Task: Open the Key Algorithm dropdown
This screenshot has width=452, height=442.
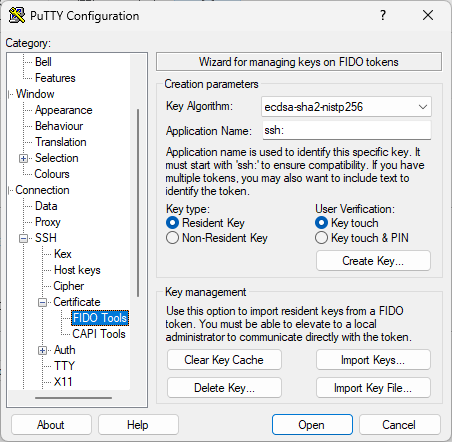Action: 346,107
